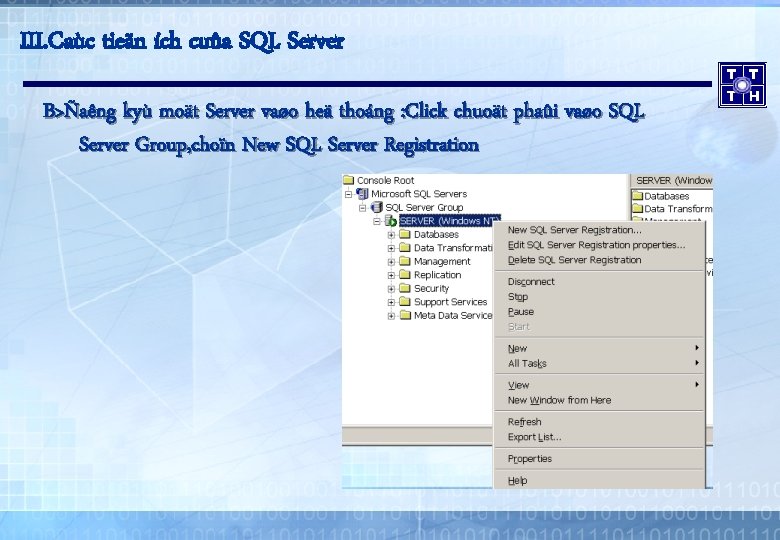Expand the Data Transformation tree node
Viewport: 780px width, 540px height.
[391, 248]
